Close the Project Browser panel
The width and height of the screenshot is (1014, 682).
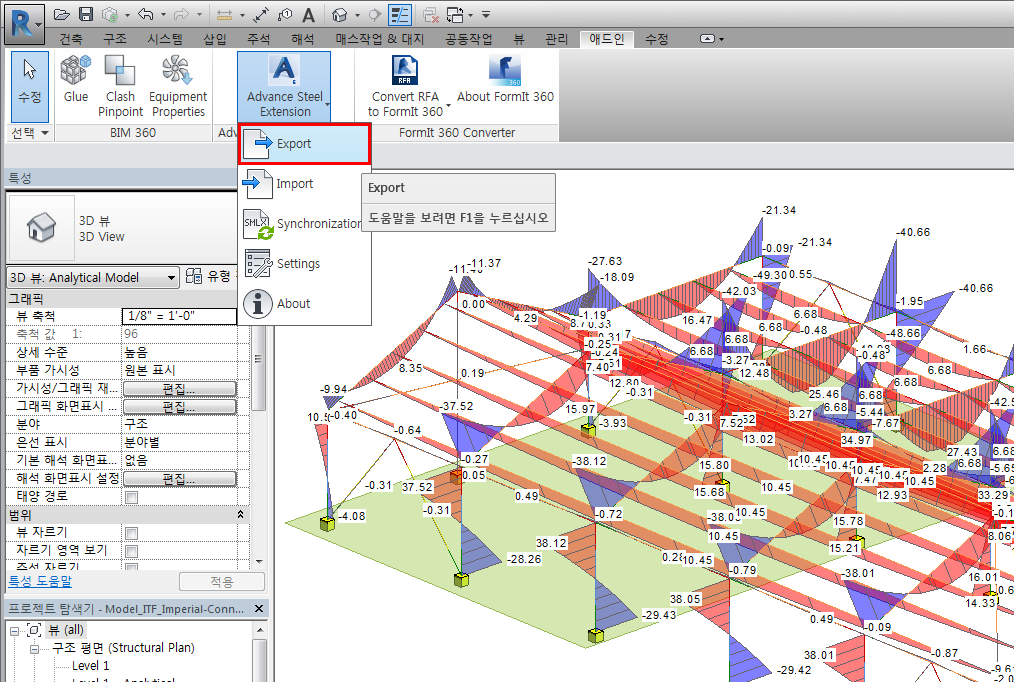click(x=259, y=609)
